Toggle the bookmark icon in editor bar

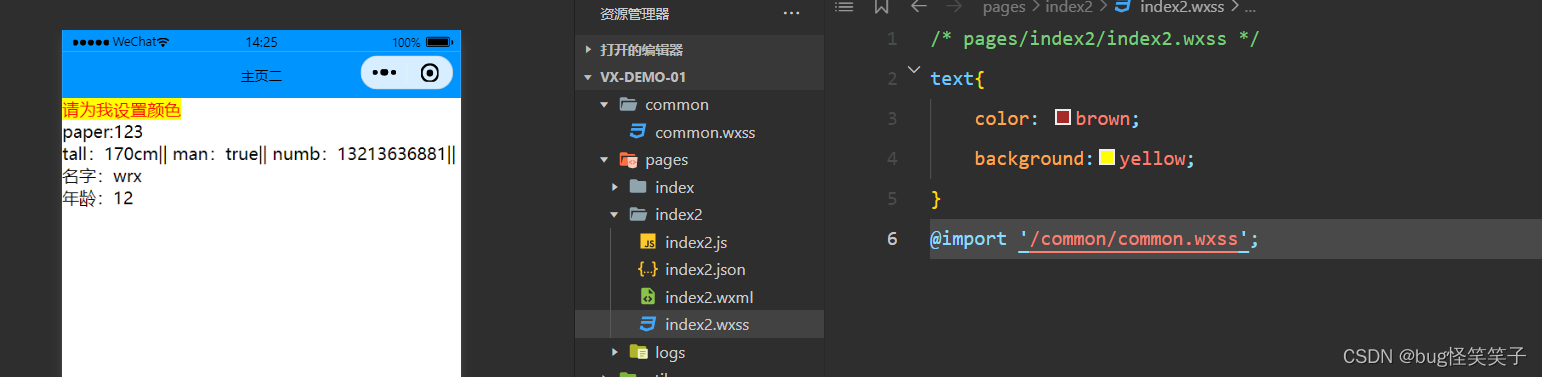click(881, 7)
